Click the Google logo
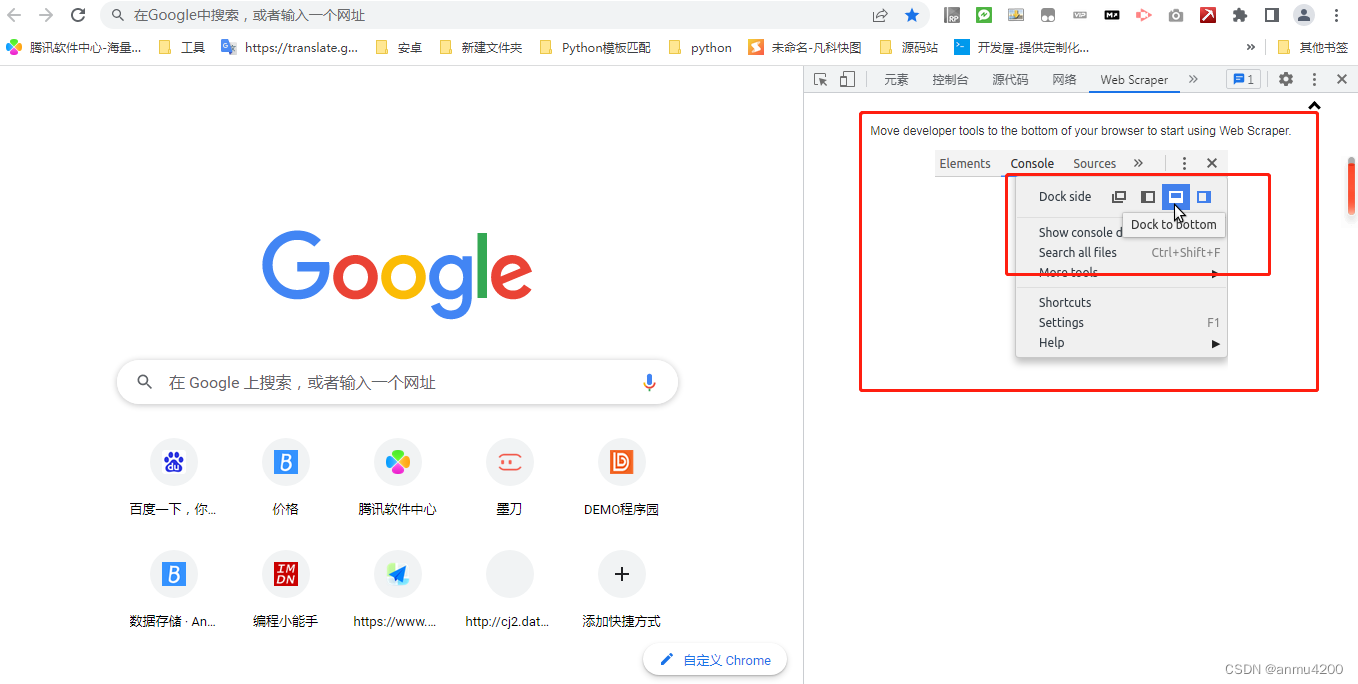 tap(397, 275)
